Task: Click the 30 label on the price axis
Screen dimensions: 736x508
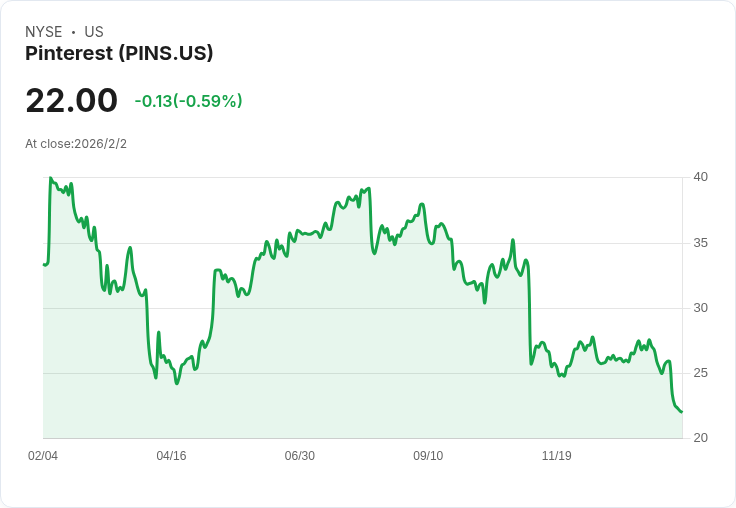Action: [701, 308]
